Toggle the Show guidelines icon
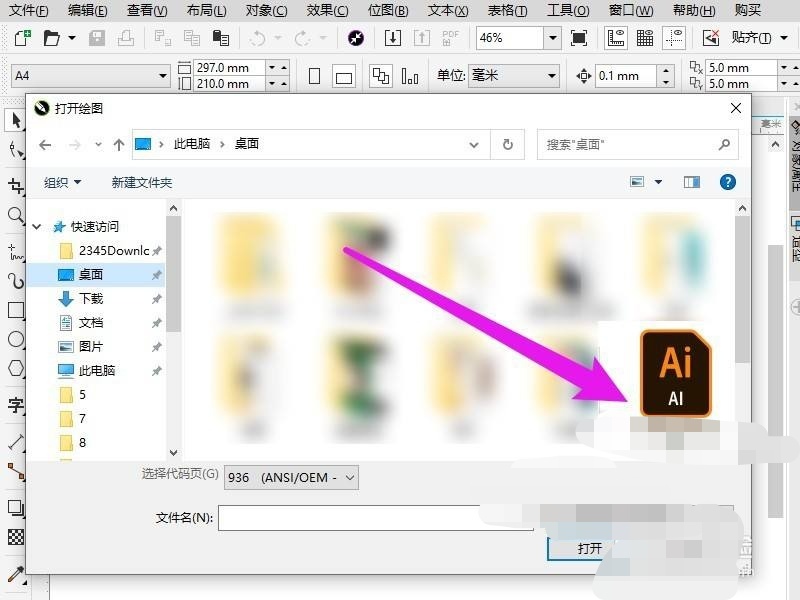This screenshot has width=800, height=600. (674, 38)
